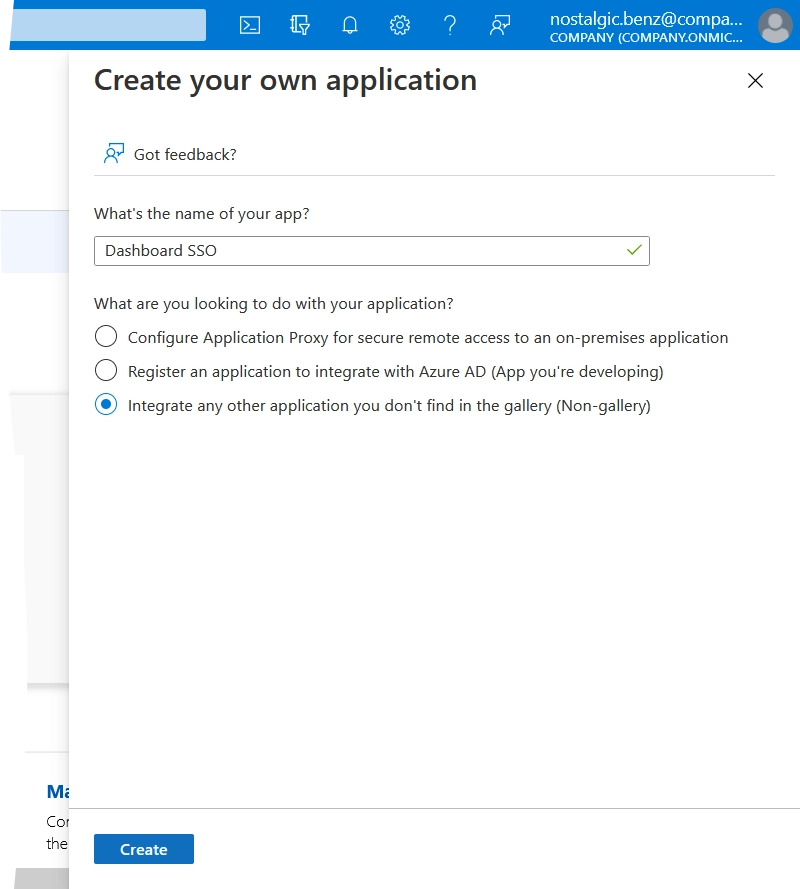
Task: Click 'What are you looking to do' question text
Action: pos(273,304)
